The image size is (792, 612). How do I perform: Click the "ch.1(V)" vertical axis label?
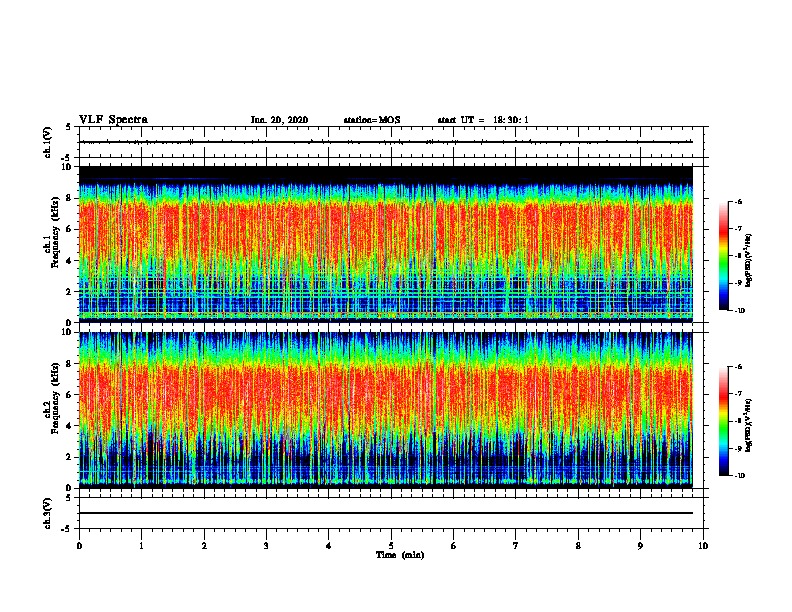(x=47, y=142)
